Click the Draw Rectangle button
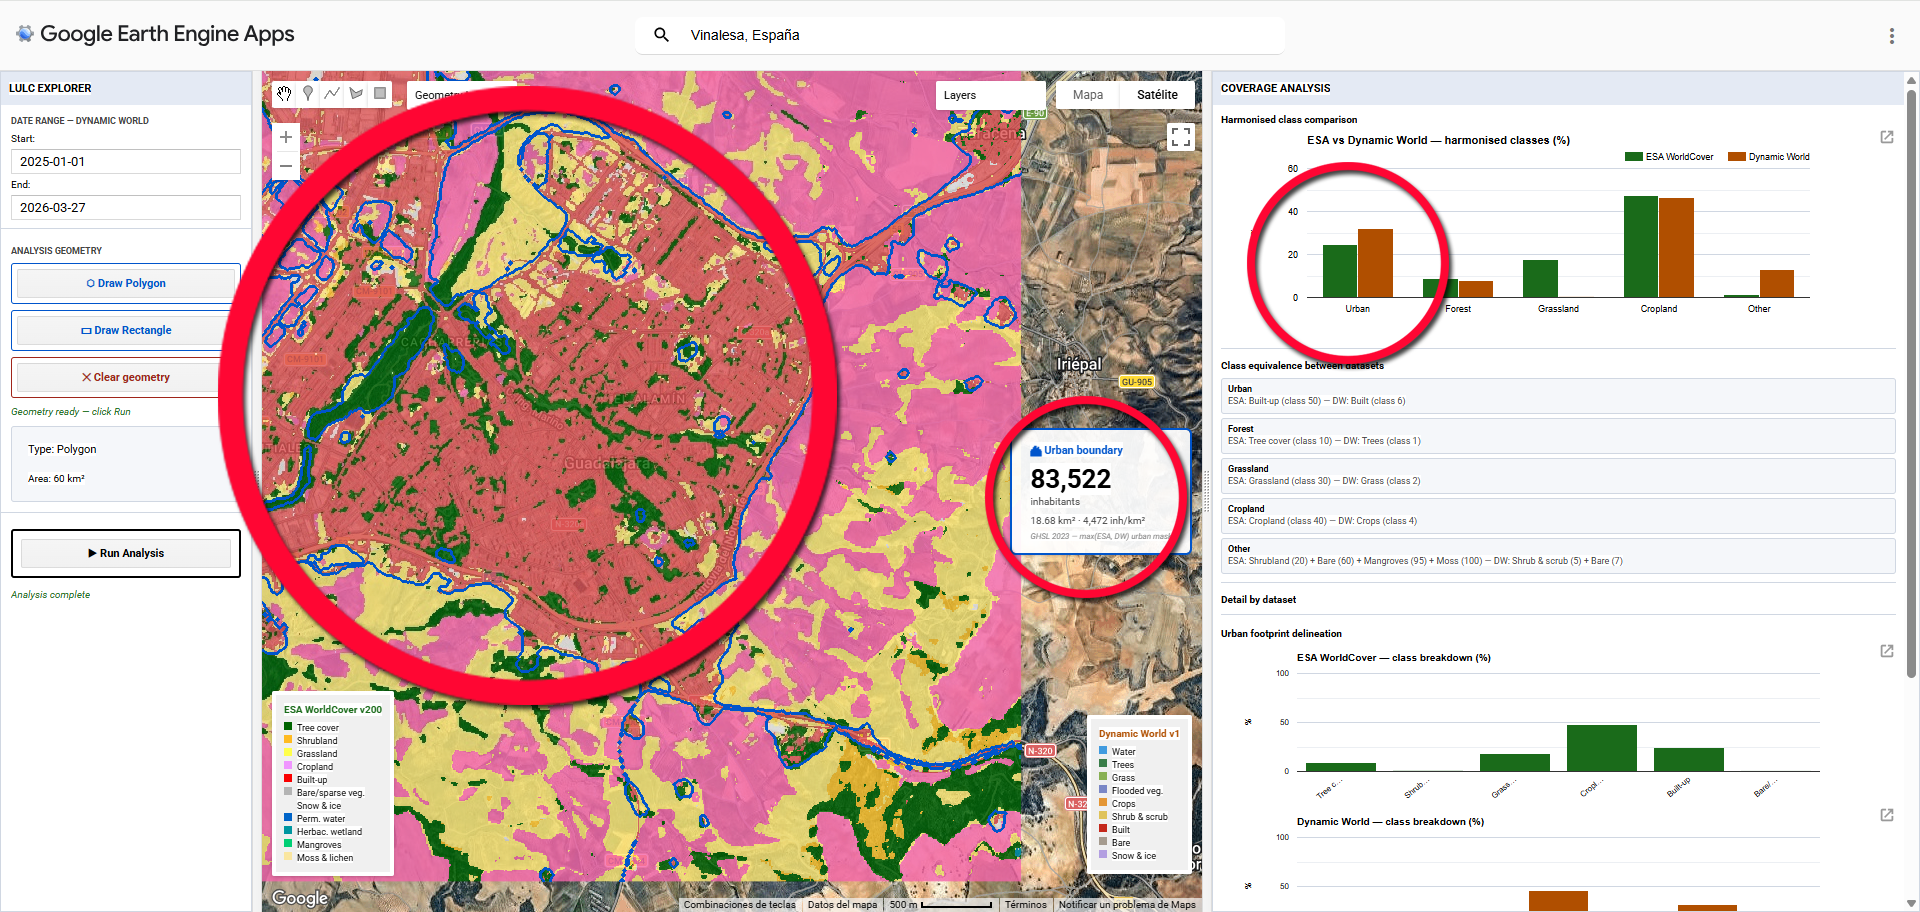This screenshot has width=1920, height=912. coord(126,330)
